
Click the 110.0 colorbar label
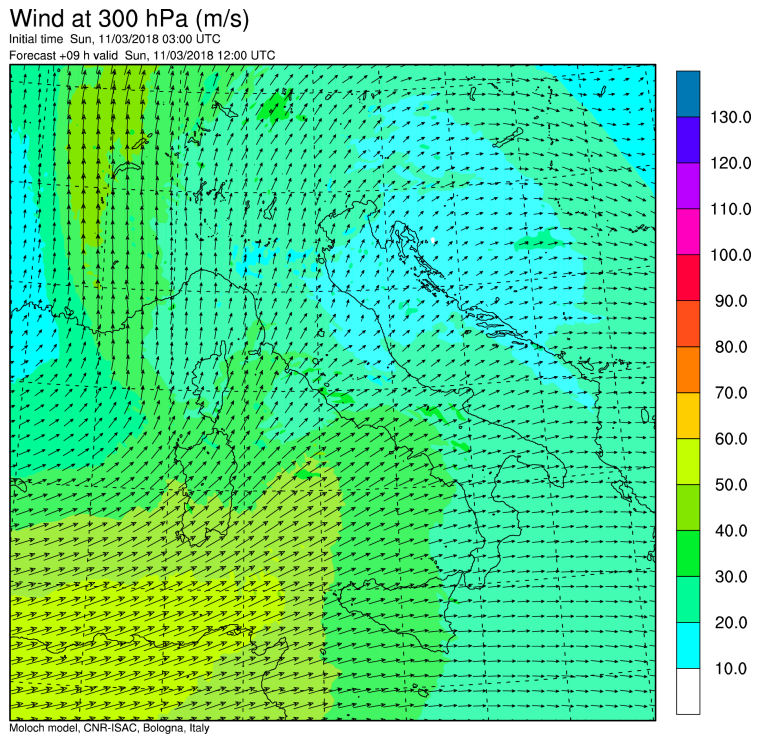pyautogui.click(x=730, y=209)
